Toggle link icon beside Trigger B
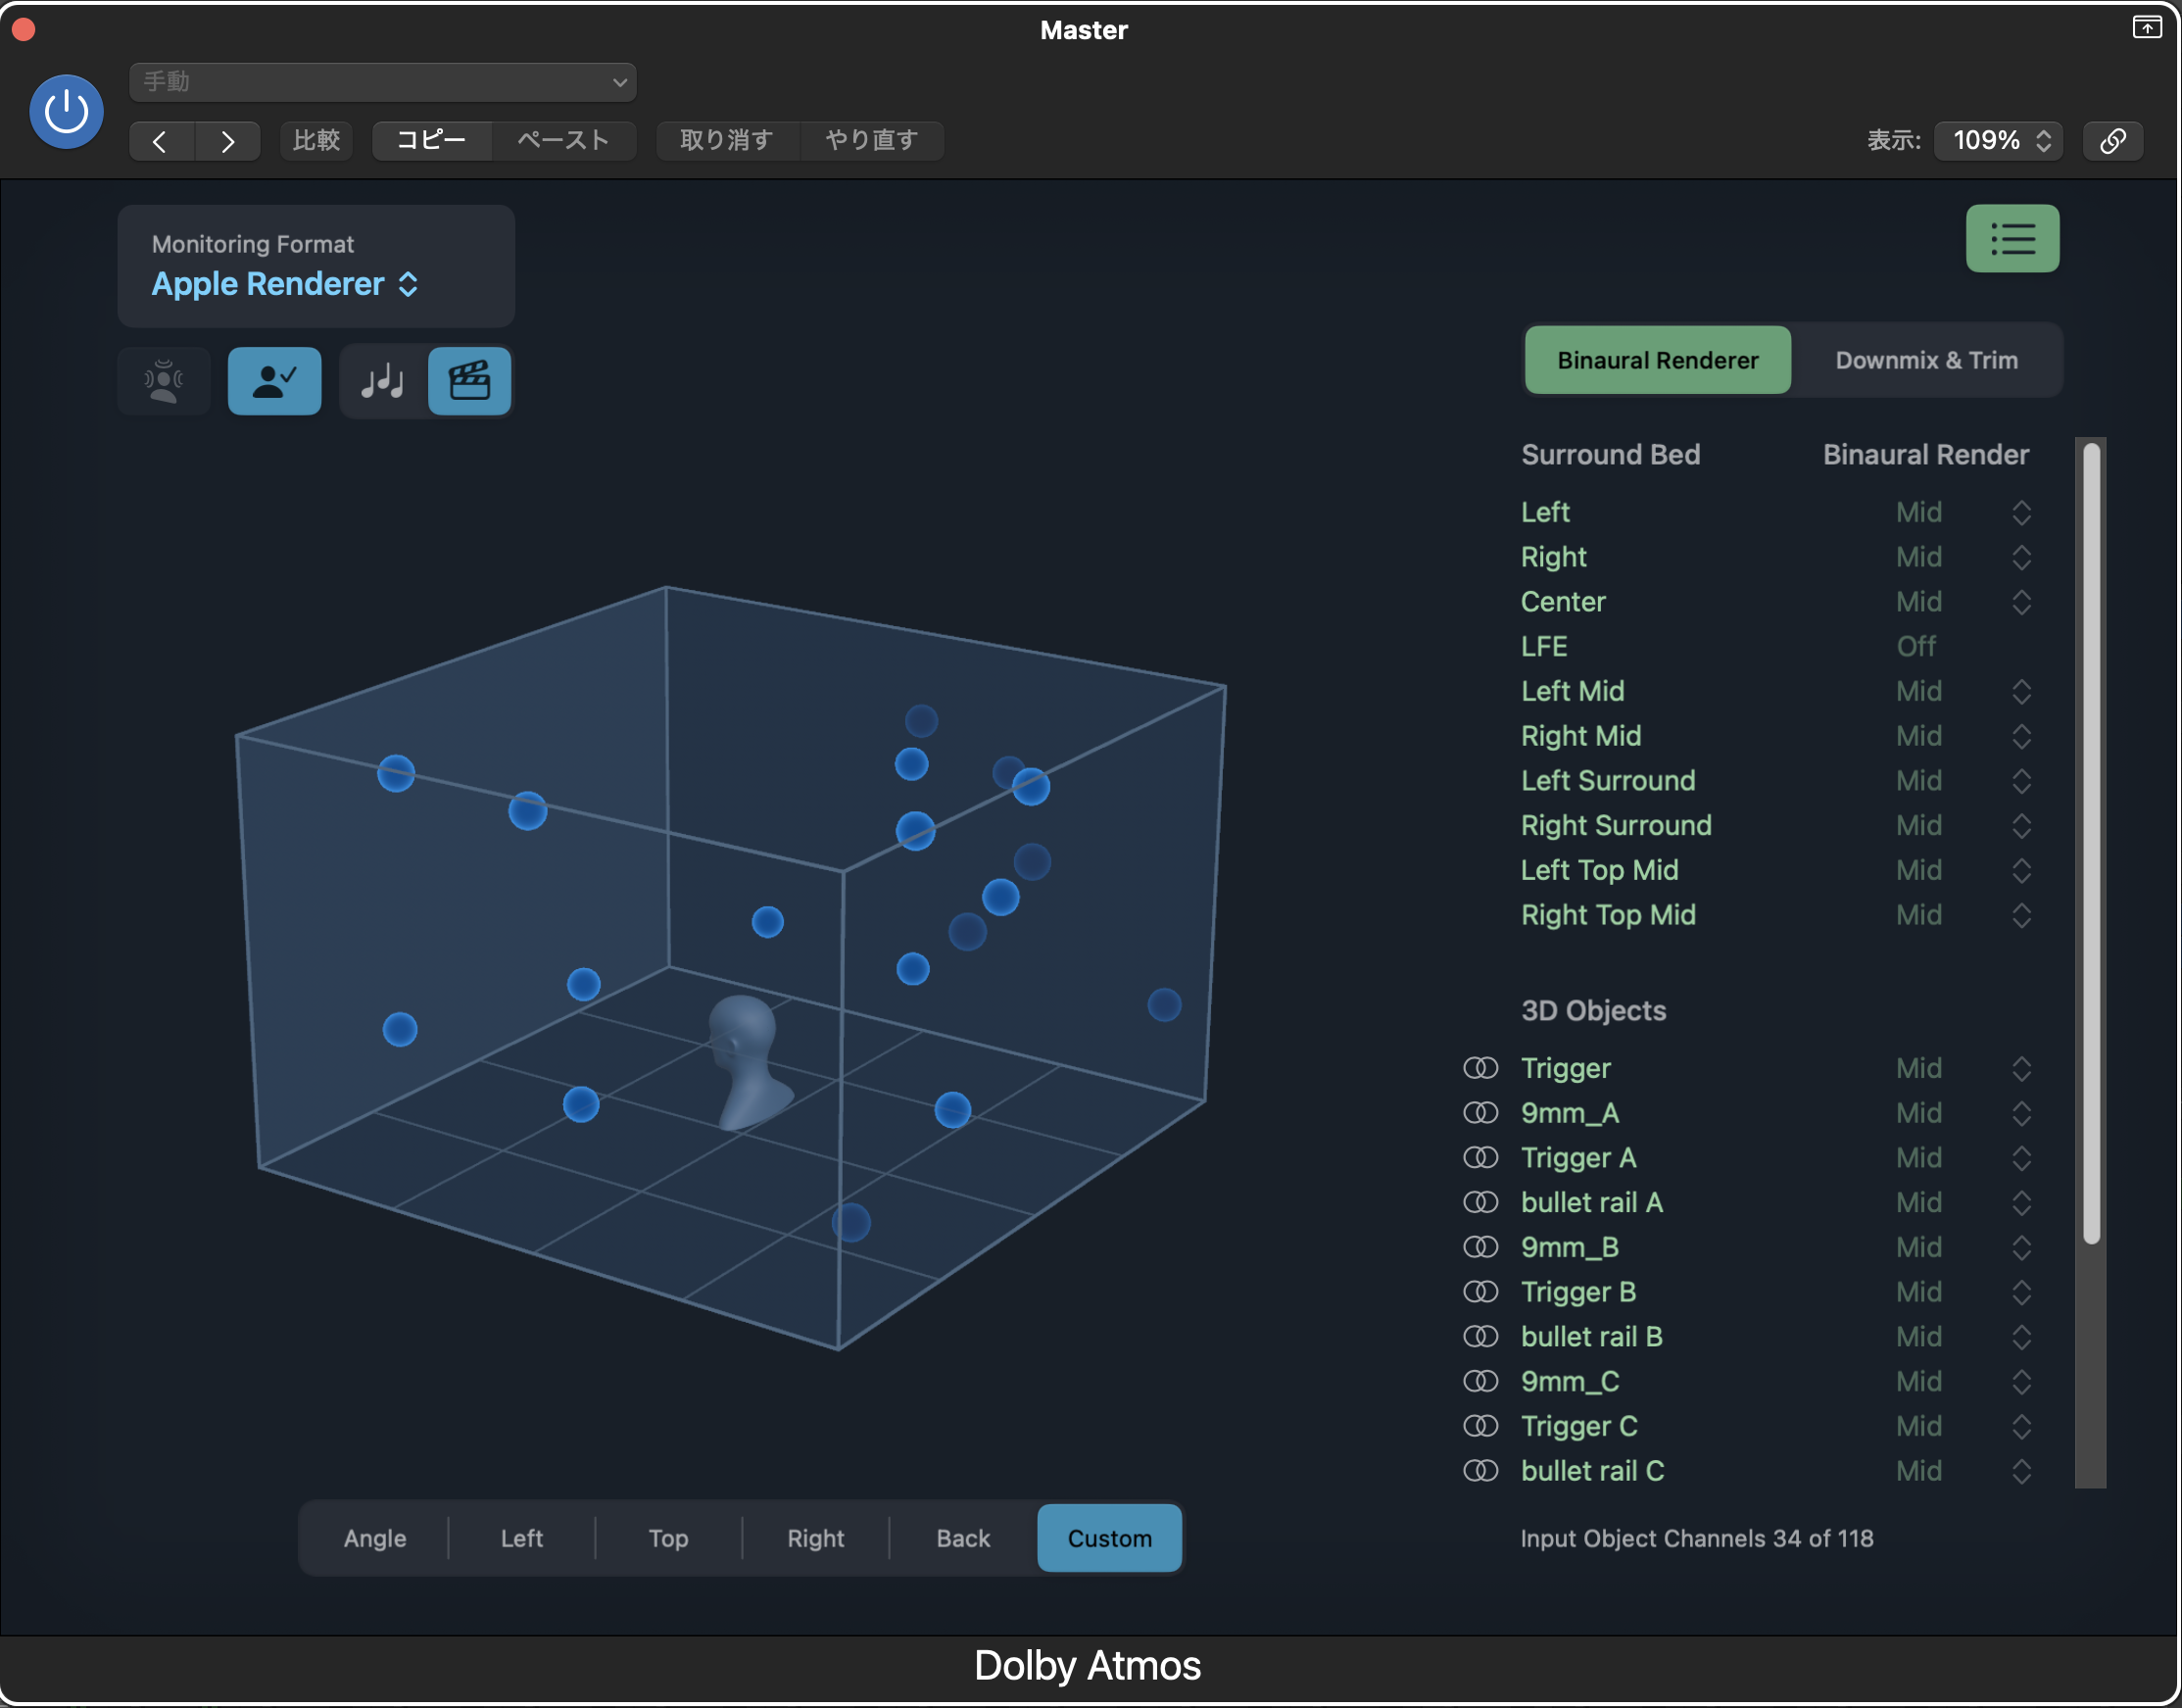This screenshot has height=1708, width=2182. tap(1480, 1292)
